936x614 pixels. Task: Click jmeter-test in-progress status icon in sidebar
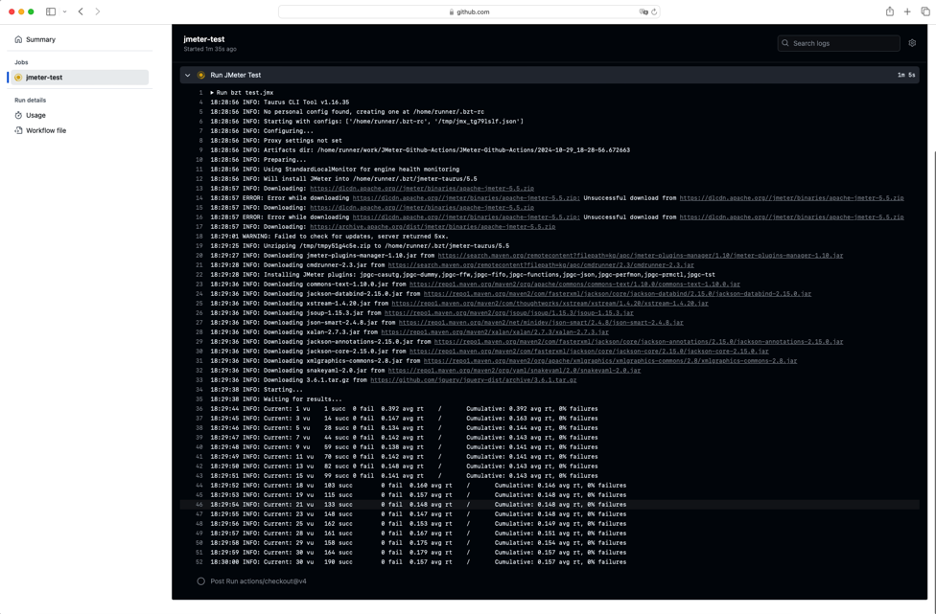coord(18,78)
